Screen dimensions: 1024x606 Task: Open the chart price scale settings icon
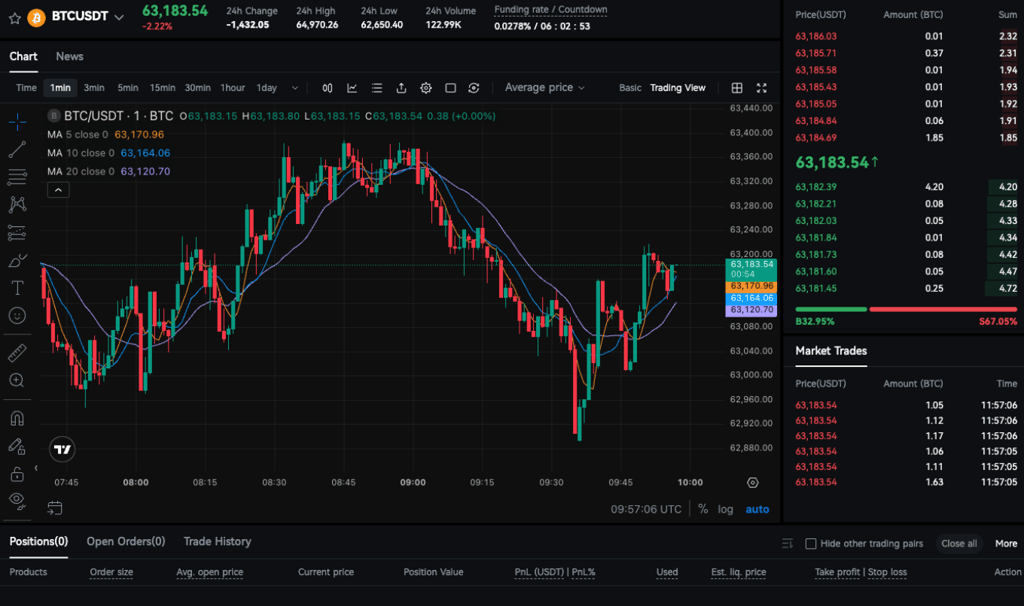click(753, 483)
